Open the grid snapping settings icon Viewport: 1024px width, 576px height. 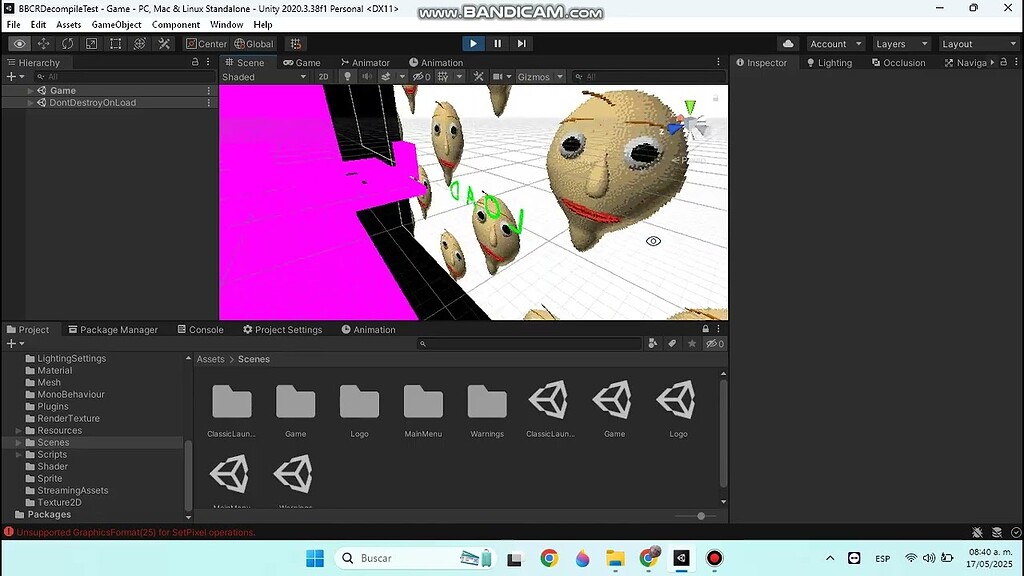(x=295, y=43)
